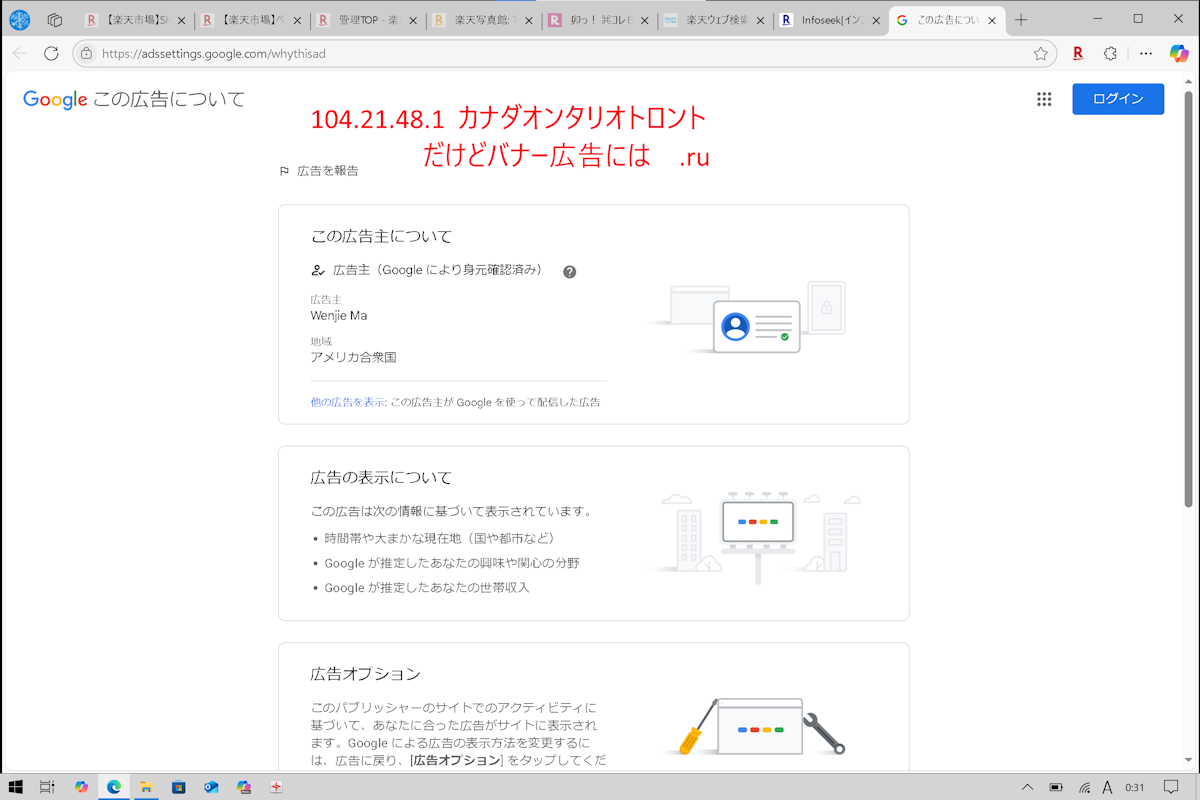The height and width of the screenshot is (800, 1200).
Task: Click the Microsoft Edge taskbar icon
Action: [114, 786]
